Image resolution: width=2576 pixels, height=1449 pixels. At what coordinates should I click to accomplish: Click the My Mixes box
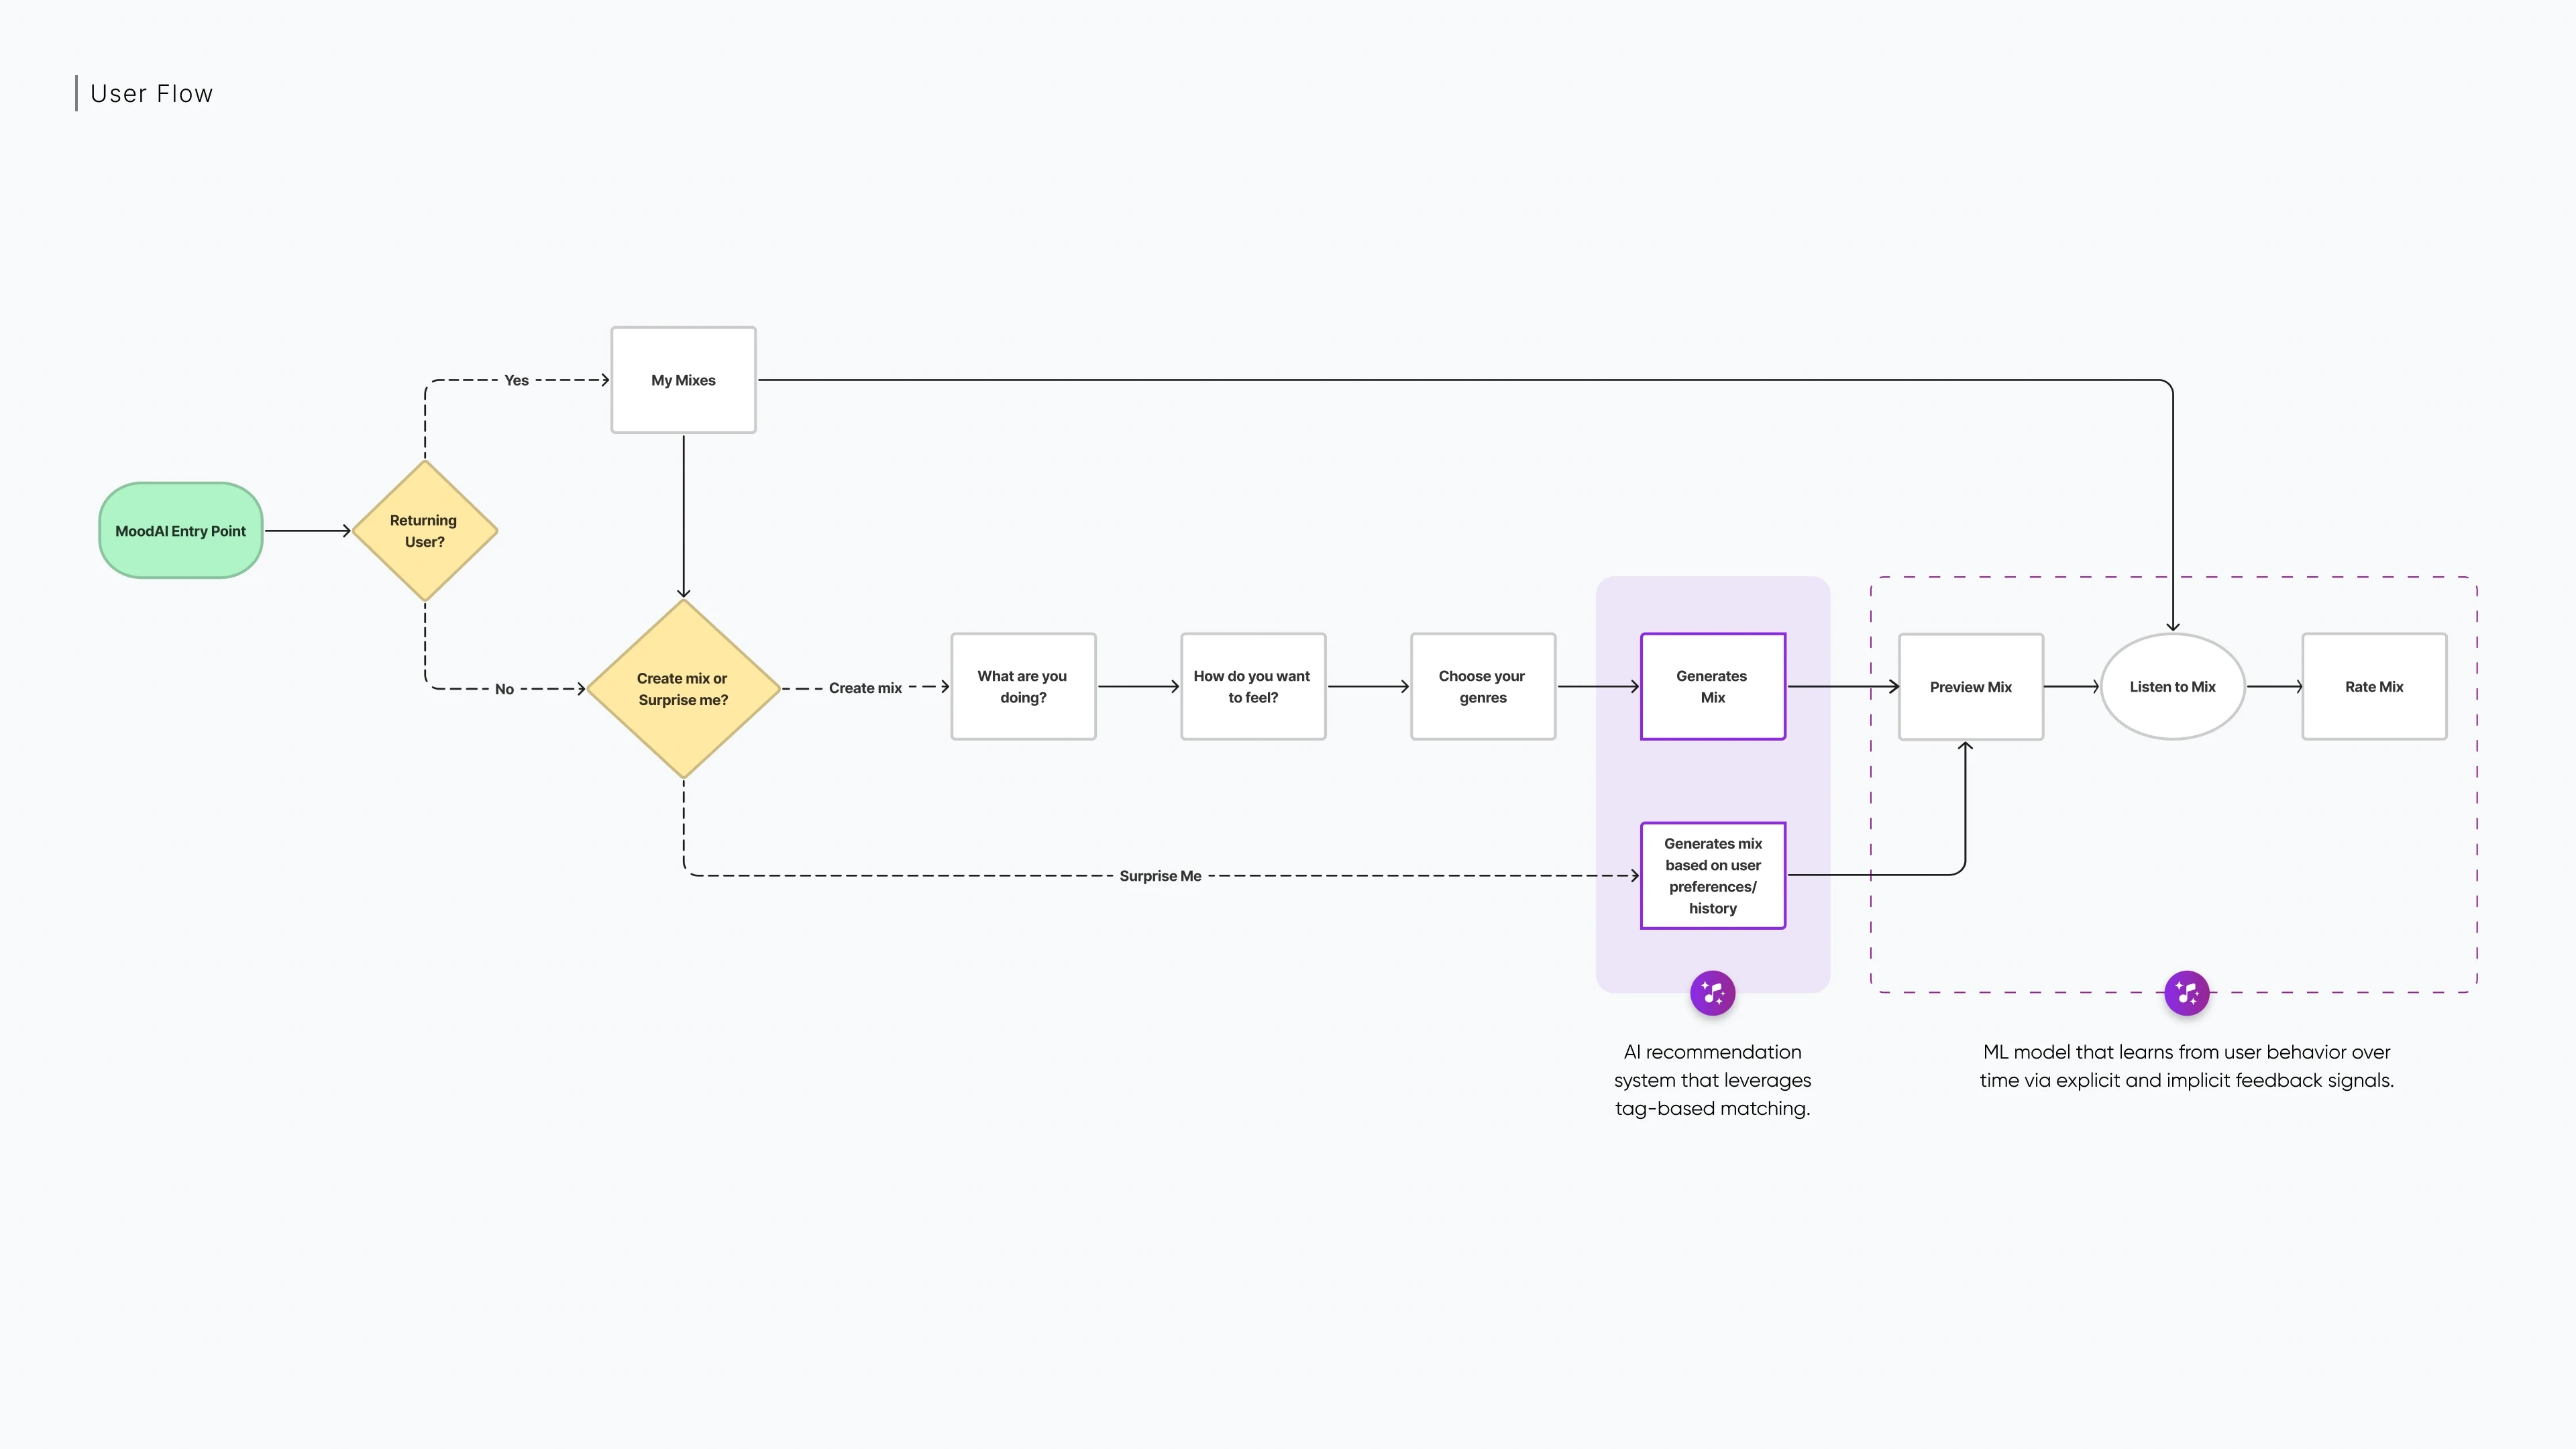683,380
